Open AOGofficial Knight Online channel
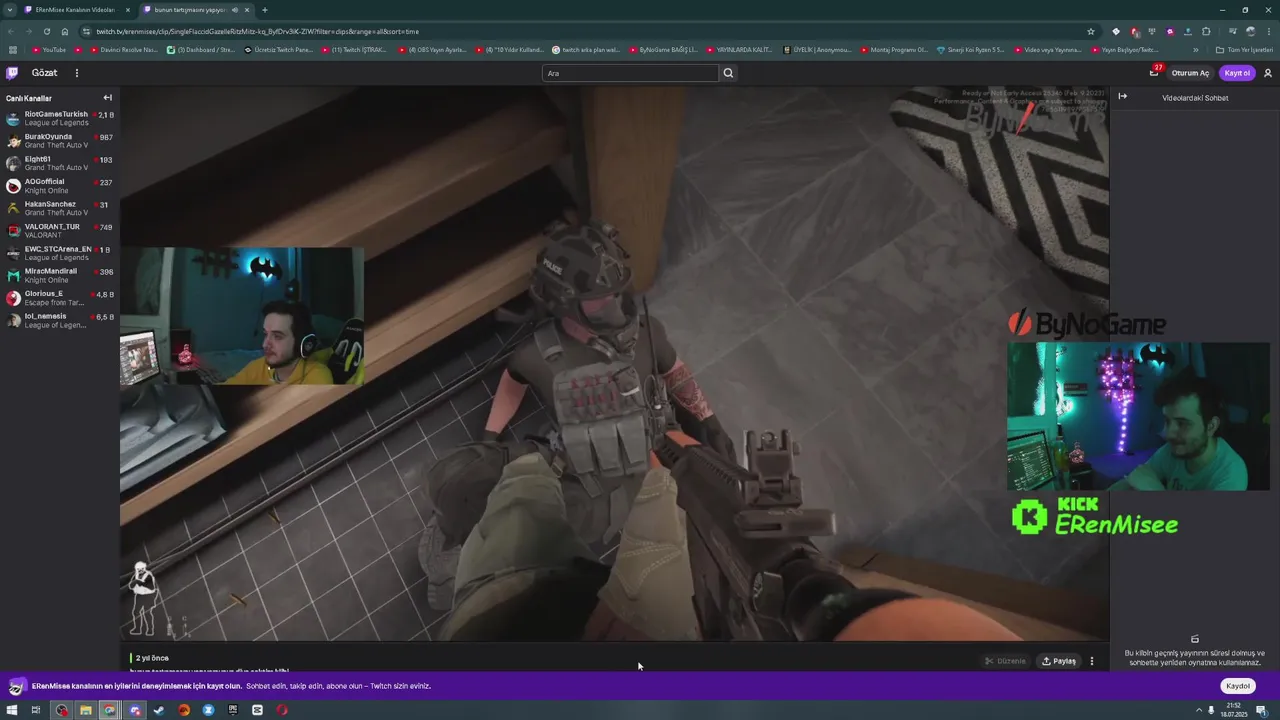1280x720 pixels. tap(58, 186)
